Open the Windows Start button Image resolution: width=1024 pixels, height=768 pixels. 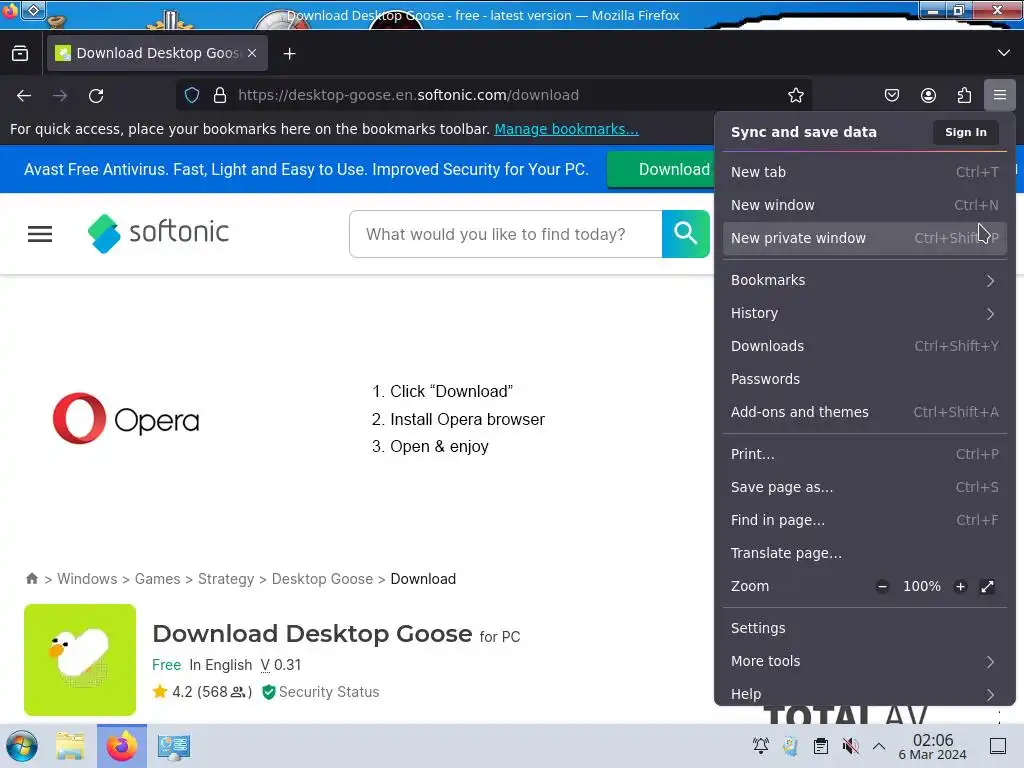[22, 746]
